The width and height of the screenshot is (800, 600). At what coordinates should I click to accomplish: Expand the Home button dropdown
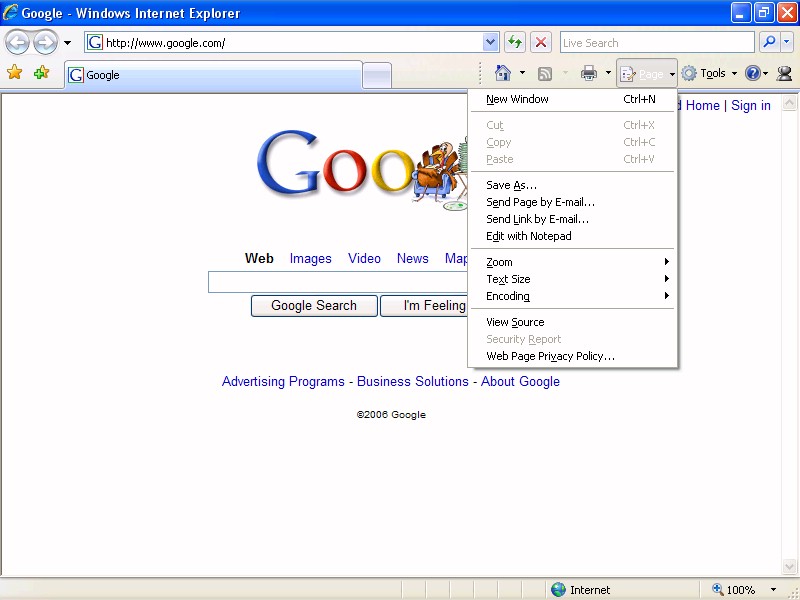522,73
